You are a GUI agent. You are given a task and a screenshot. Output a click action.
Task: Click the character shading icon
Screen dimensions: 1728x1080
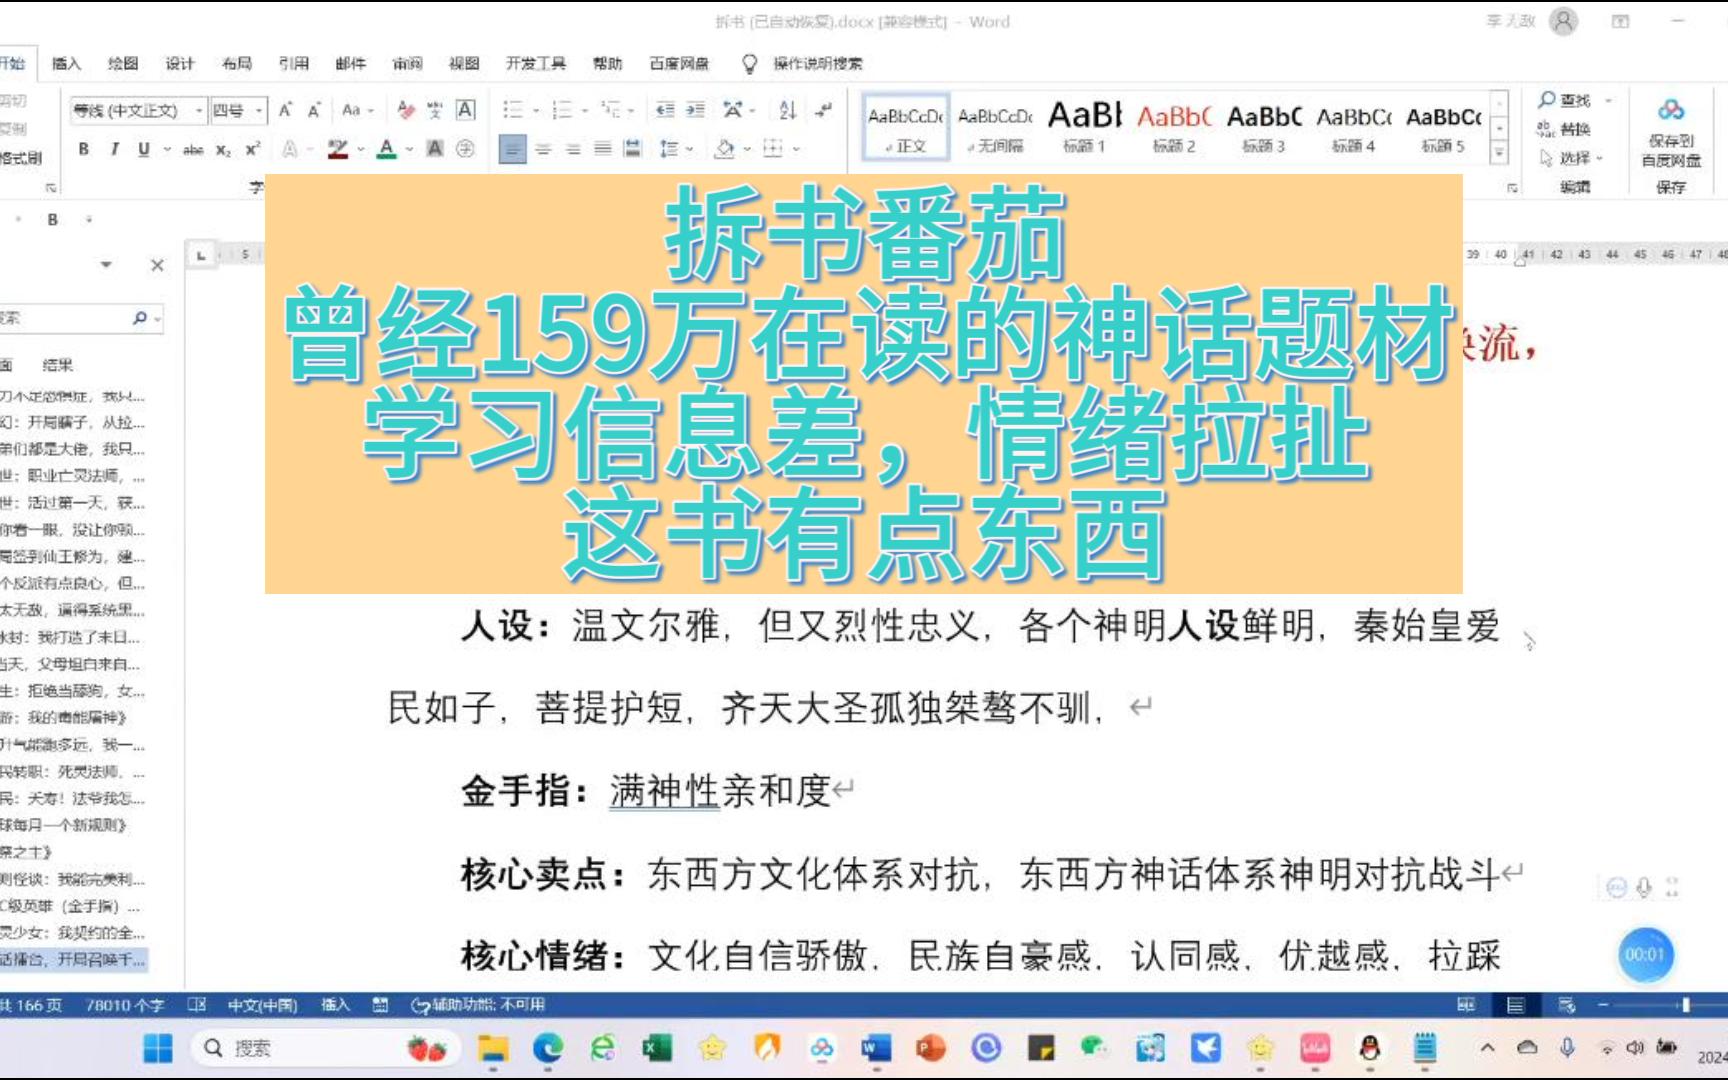(x=435, y=149)
